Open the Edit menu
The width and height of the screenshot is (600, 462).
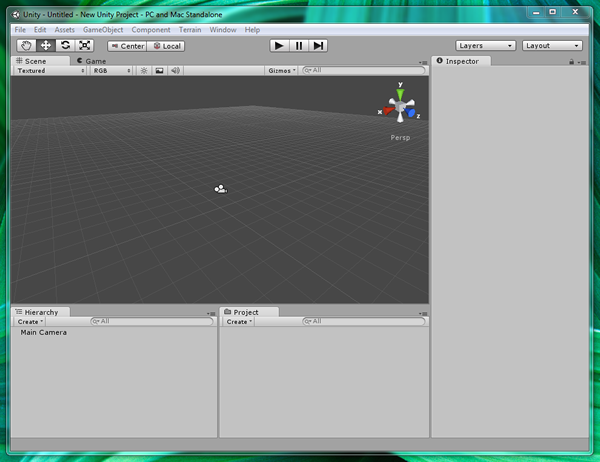(40, 30)
